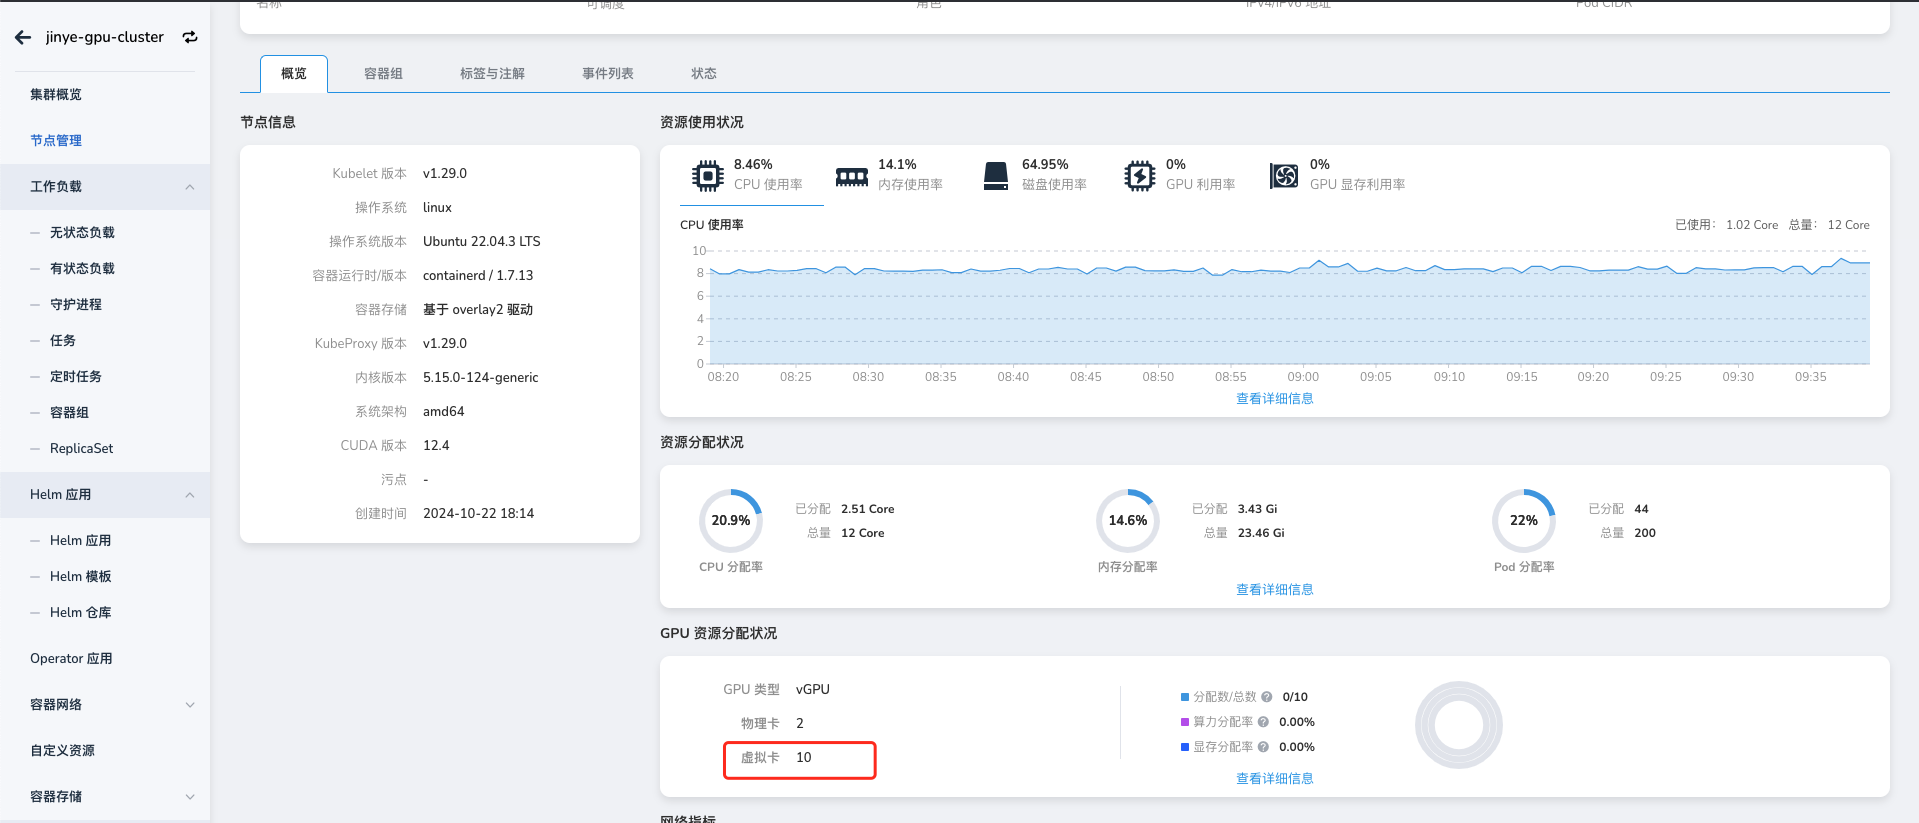Expand the 容器网络 sidebar section
Screen dimensions: 1919x823
point(190,705)
